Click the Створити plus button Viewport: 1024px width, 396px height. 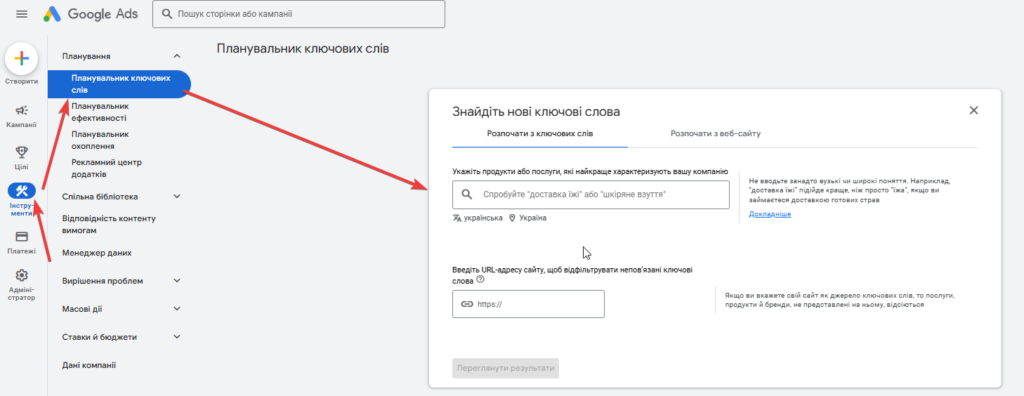22,58
